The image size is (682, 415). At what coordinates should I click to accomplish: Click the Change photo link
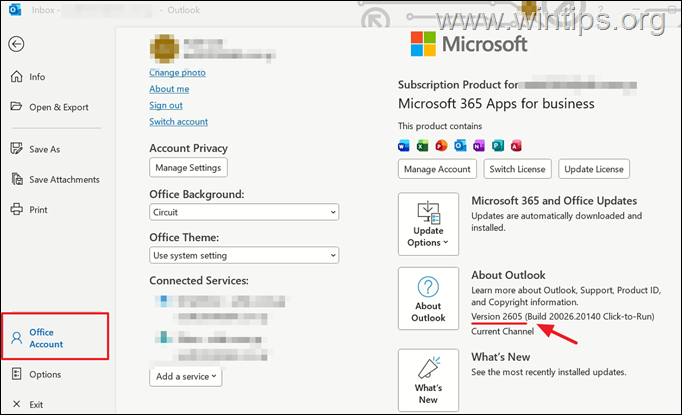177,73
